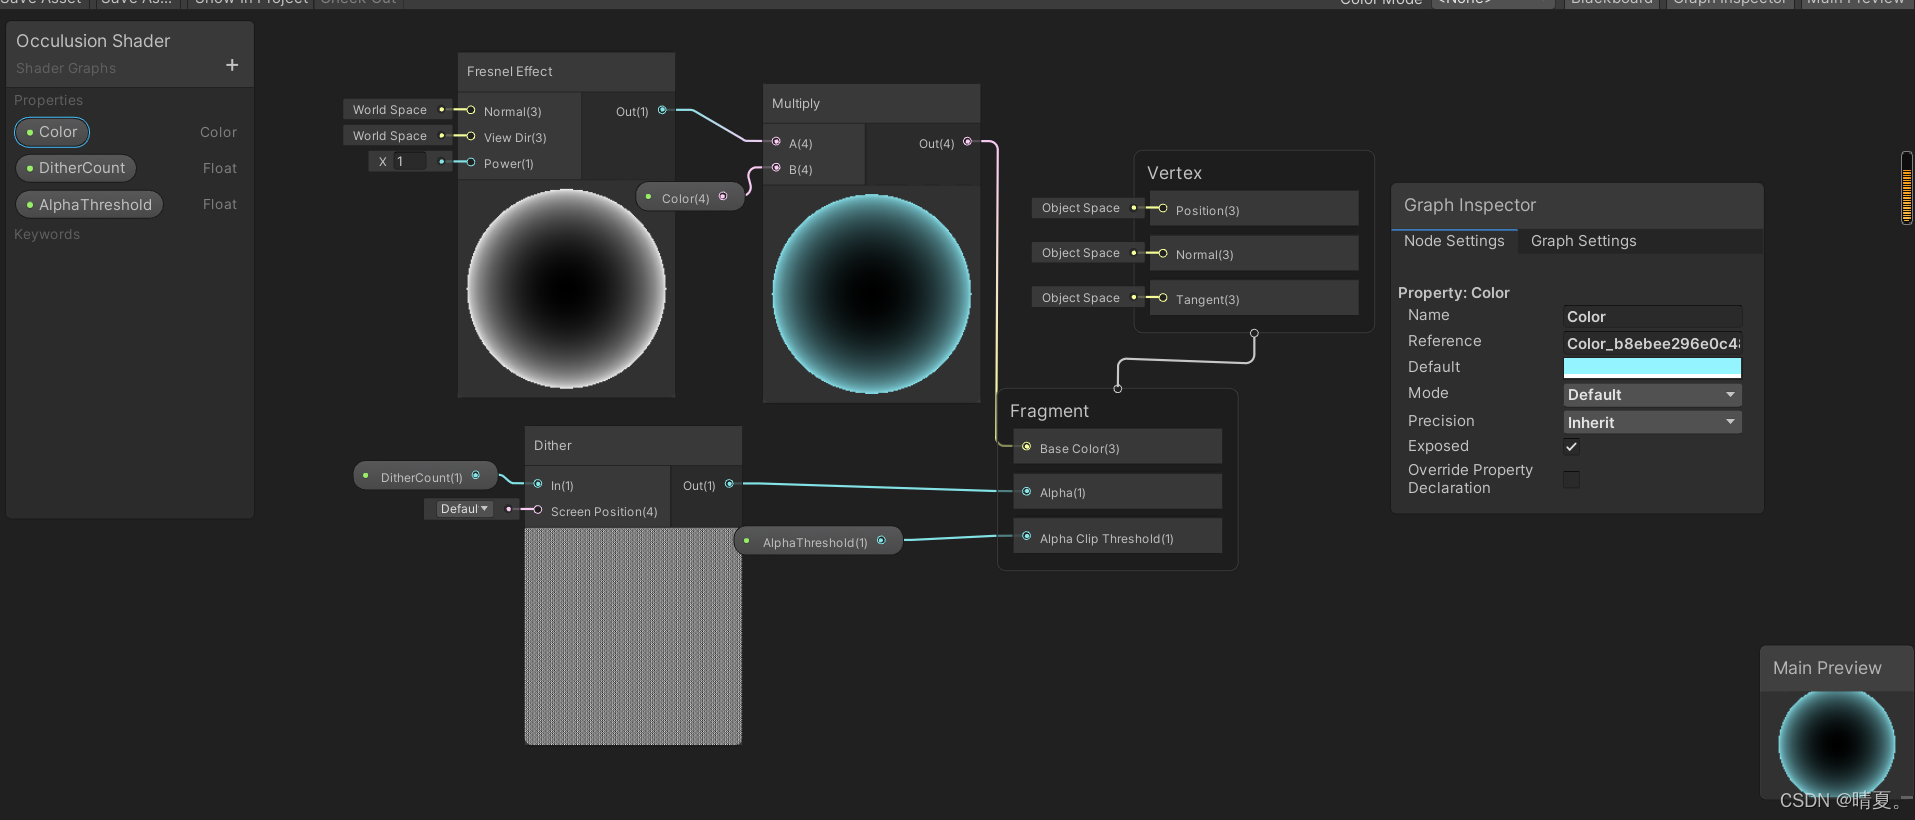Add a new property with the plus button
The width and height of the screenshot is (1915, 820).
pyautogui.click(x=232, y=65)
